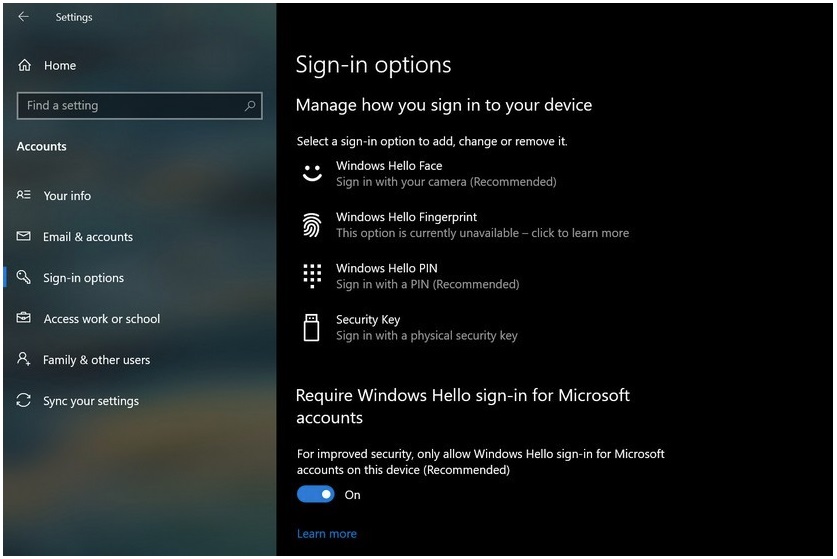Select Sign-in options in sidebar

pos(83,278)
